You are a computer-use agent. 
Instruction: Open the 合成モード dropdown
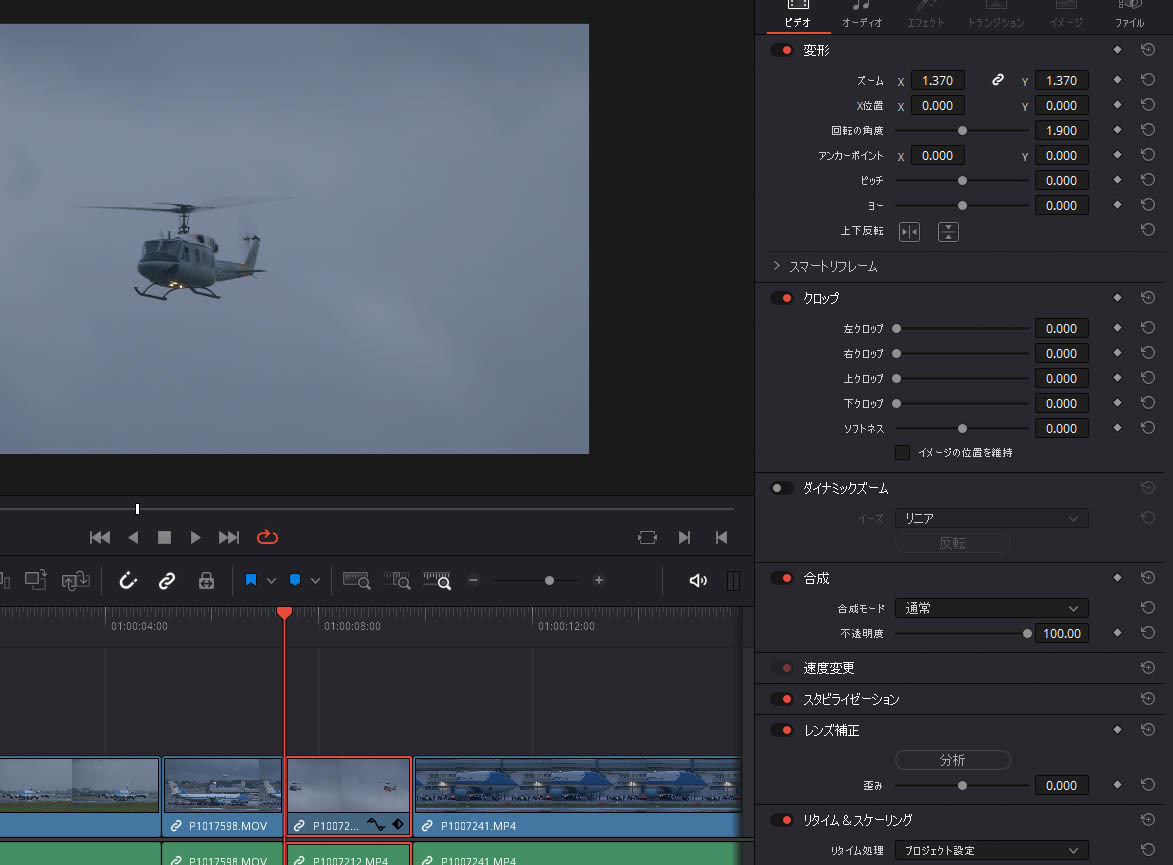tap(991, 608)
